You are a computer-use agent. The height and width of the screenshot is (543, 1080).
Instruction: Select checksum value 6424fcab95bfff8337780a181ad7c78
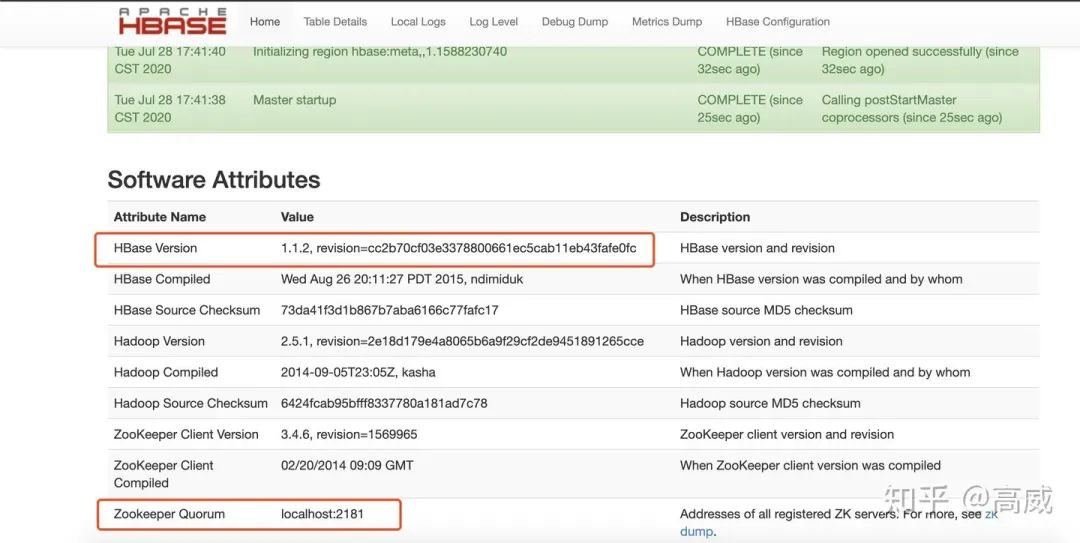[x=384, y=403]
